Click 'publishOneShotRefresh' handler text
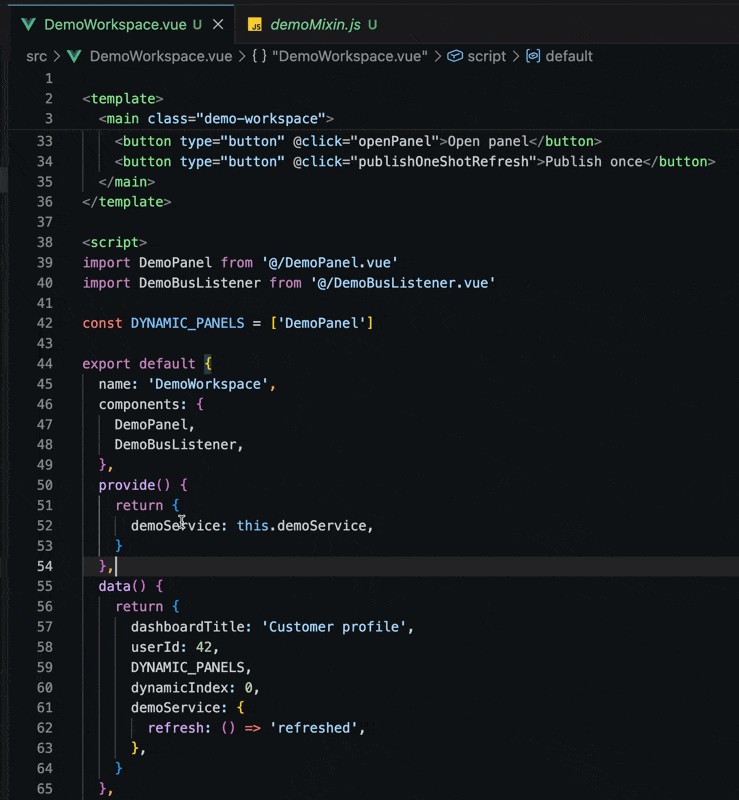739x800 pixels. [444, 162]
